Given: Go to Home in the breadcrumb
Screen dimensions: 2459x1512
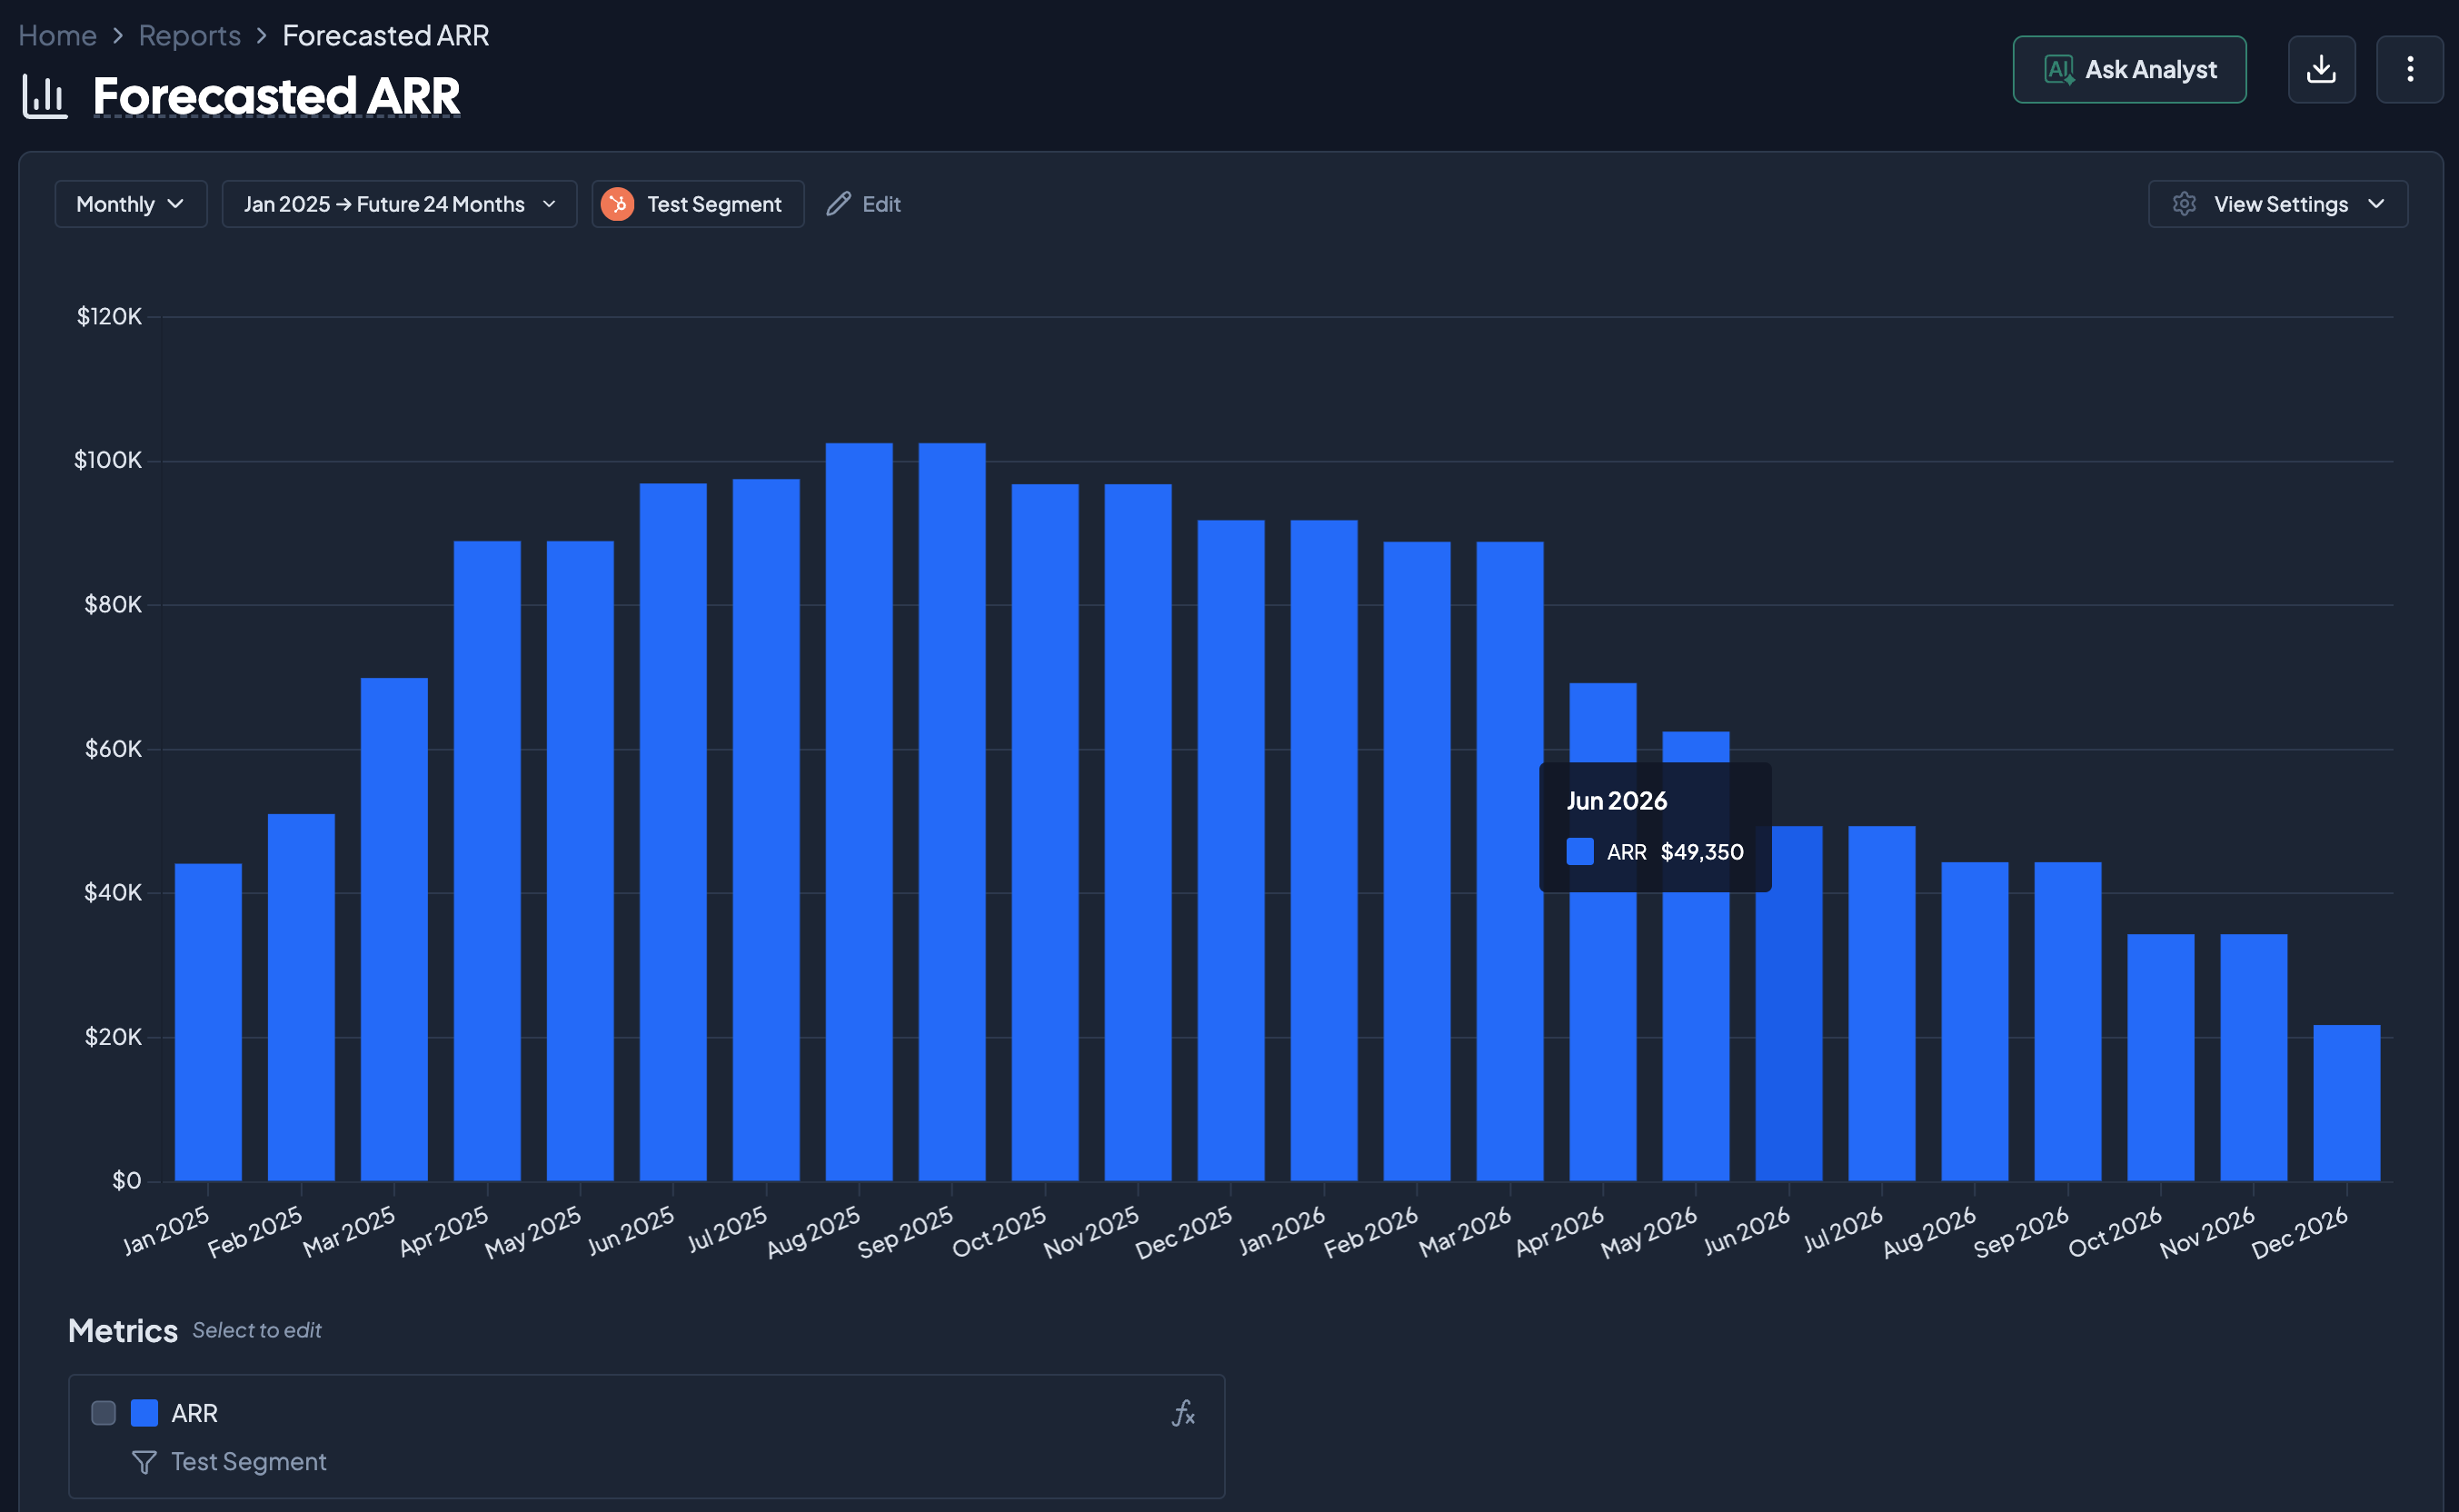Looking at the screenshot, I should pos(57,36).
